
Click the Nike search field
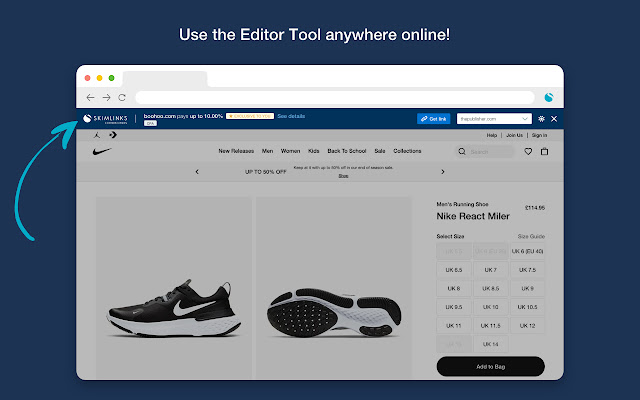[x=484, y=152]
